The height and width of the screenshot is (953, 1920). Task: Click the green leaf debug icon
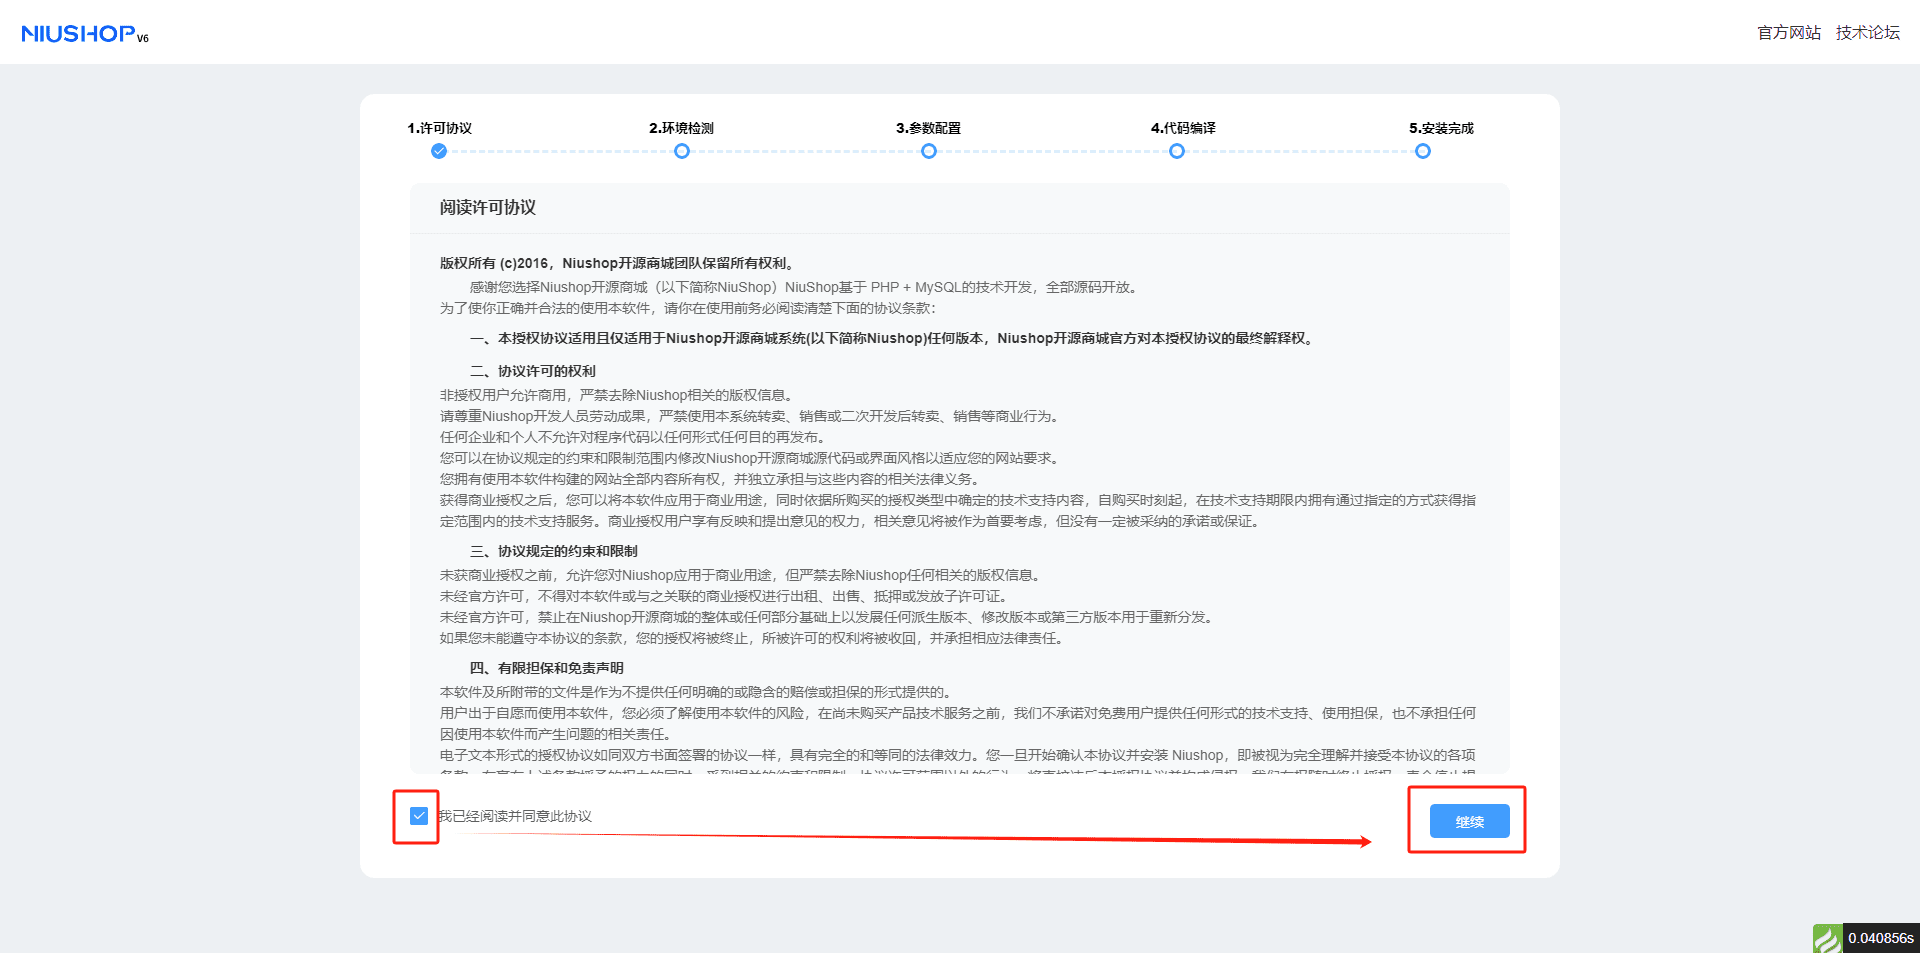click(1827, 938)
